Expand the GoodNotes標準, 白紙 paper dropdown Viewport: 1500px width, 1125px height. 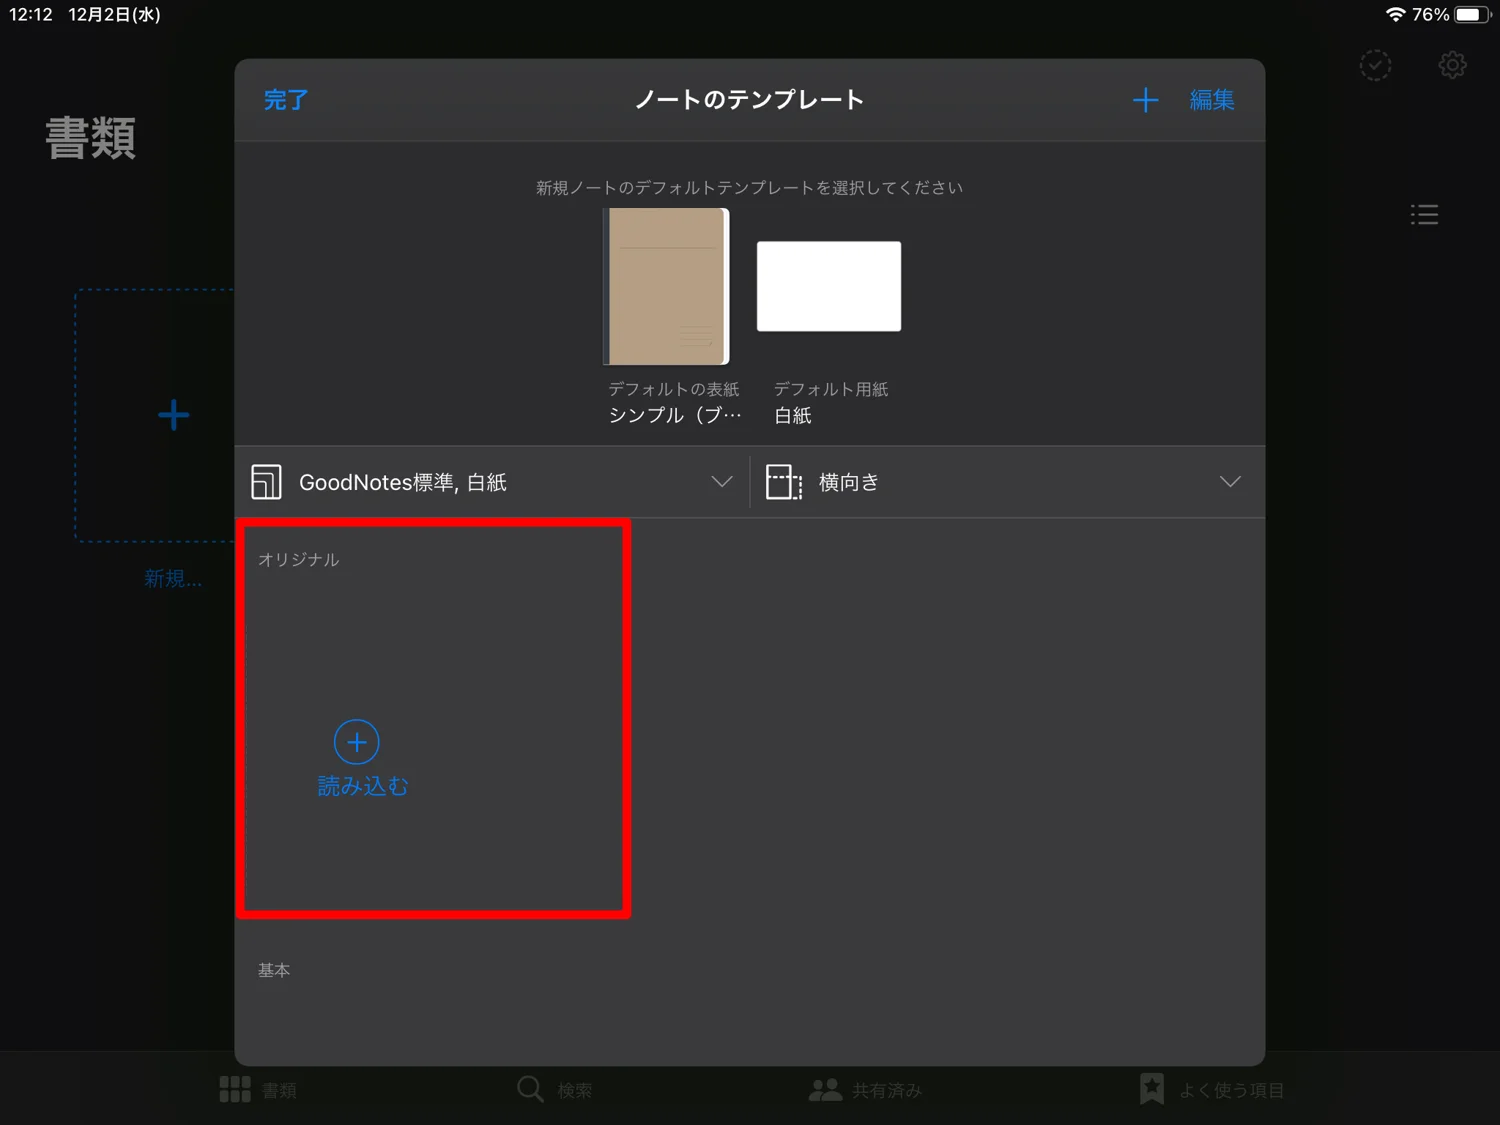722,481
